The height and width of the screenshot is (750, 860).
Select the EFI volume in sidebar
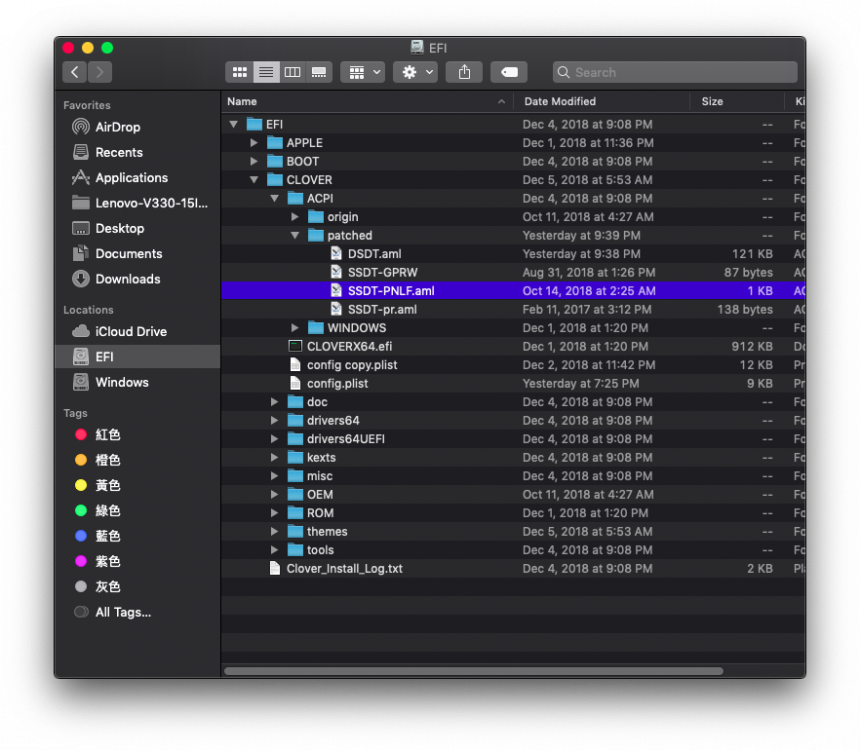coord(138,357)
